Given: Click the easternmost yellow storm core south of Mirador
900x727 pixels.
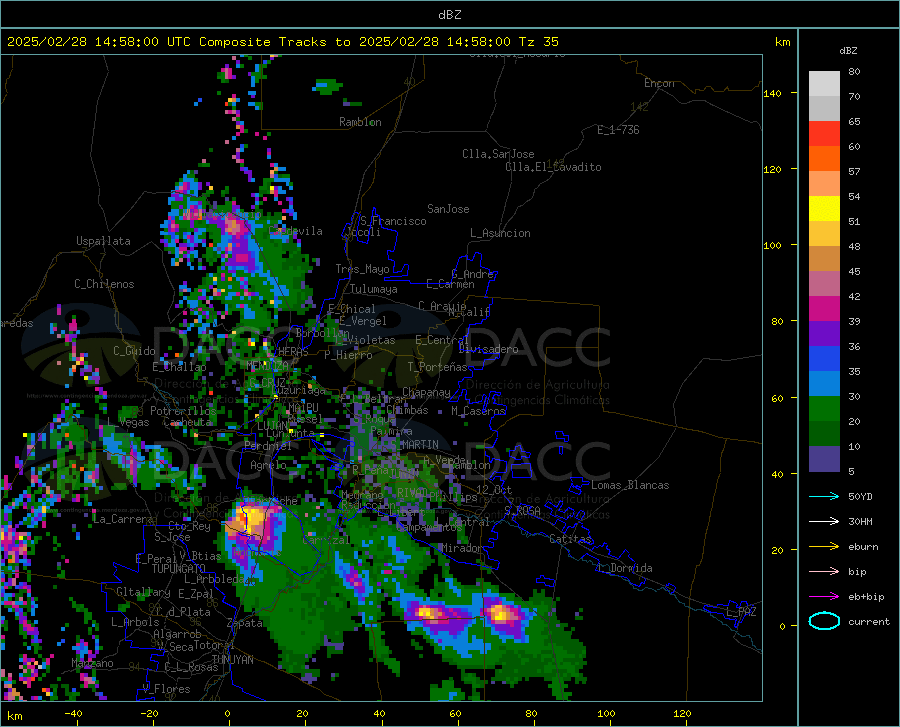Looking at the screenshot, I should coord(503,615).
